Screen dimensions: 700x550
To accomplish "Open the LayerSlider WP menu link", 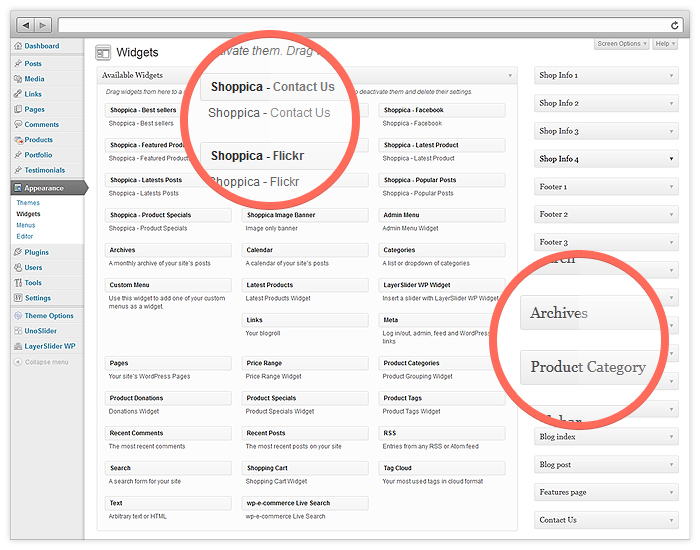I will coord(50,346).
